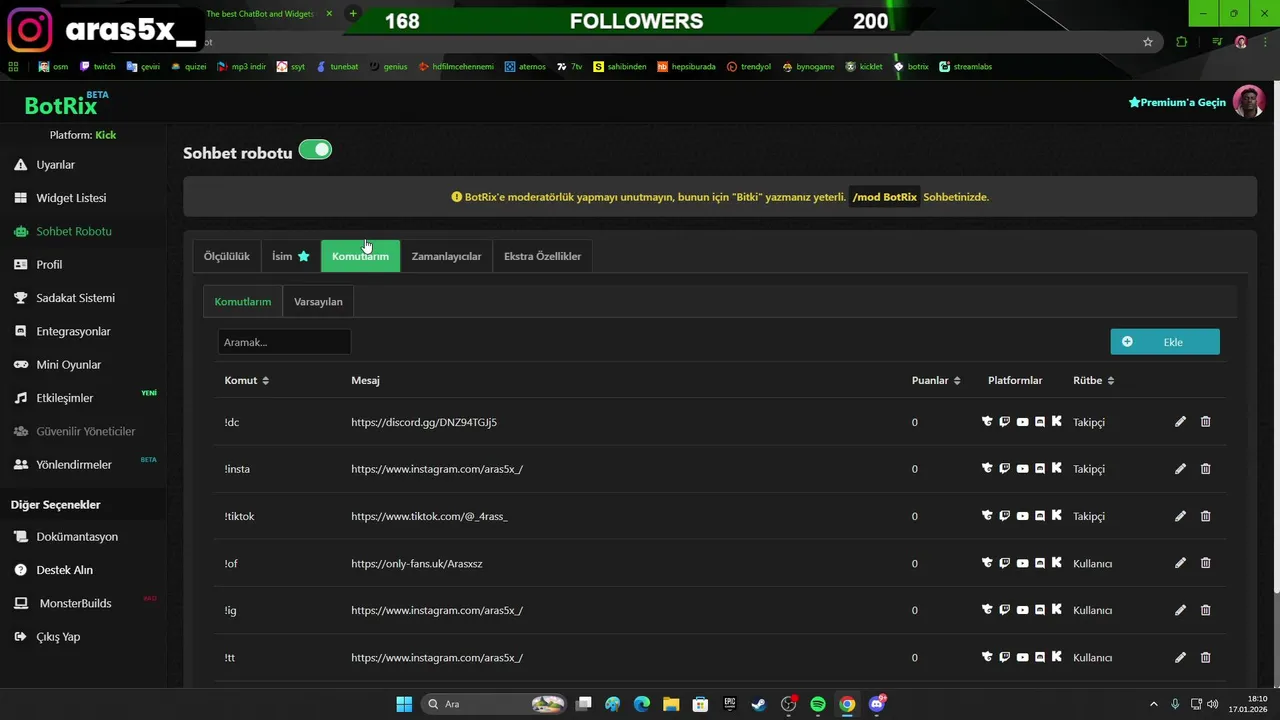This screenshot has width=1280, height=720.
Task: Edit the !insta command with pencil icon
Action: coord(1180,469)
